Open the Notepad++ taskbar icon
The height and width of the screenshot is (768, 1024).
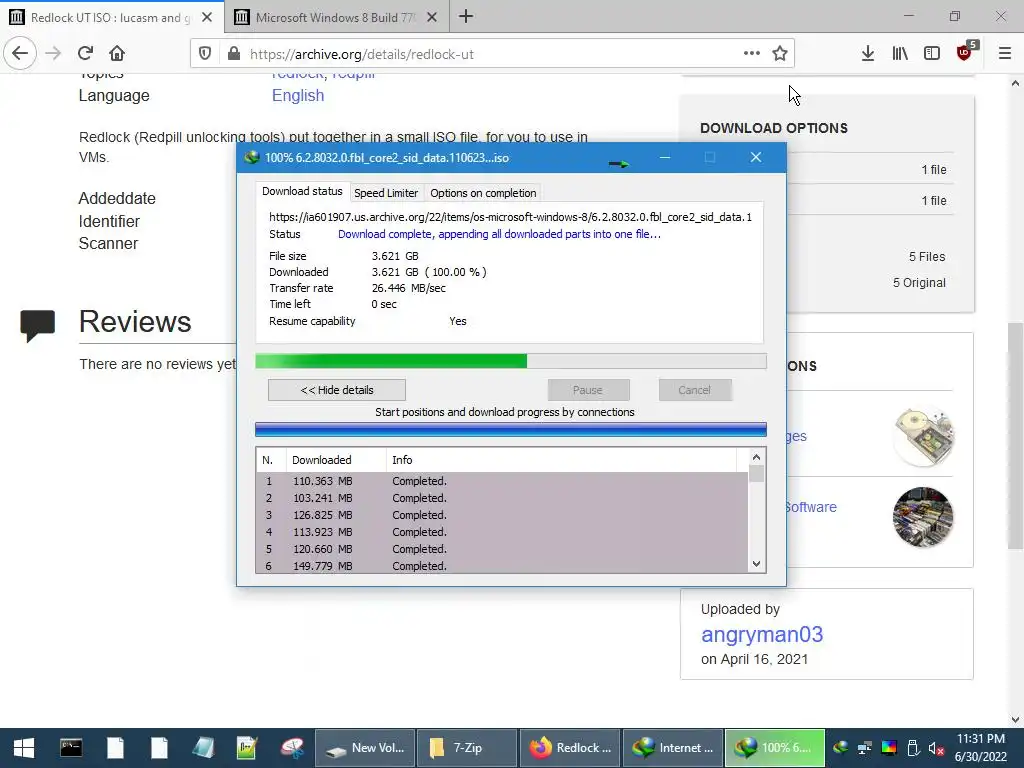pyautogui.click(x=247, y=748)
